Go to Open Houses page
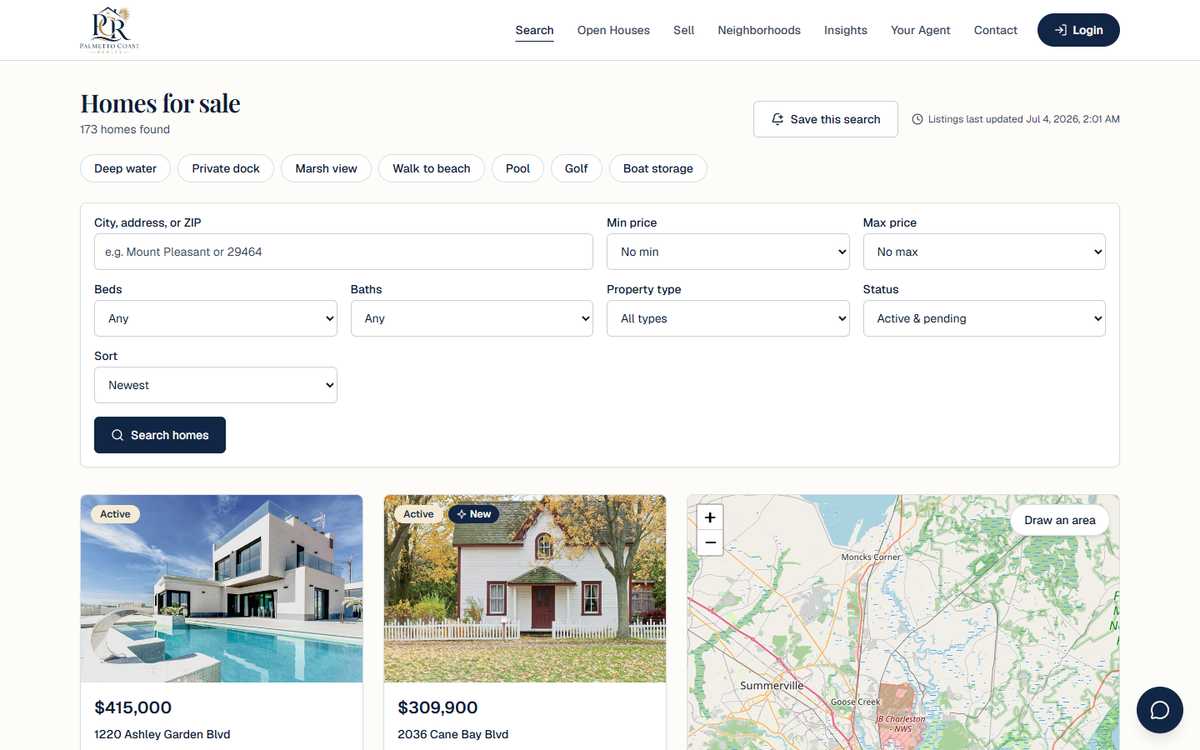Screen dimensions: 1200x750 coord(613,30)
